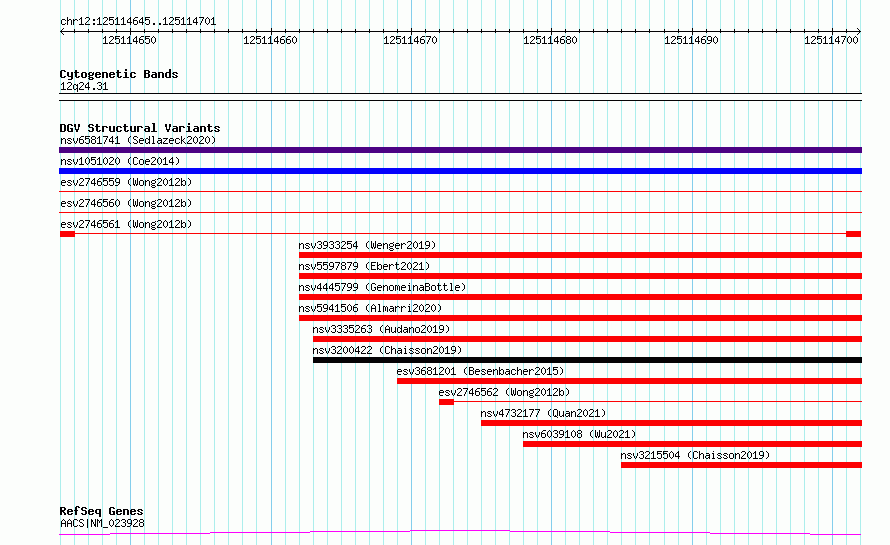The width and height of the screenshot is (890, 545).
Task: Click ruler position 125114700
Action: (831, 40)
